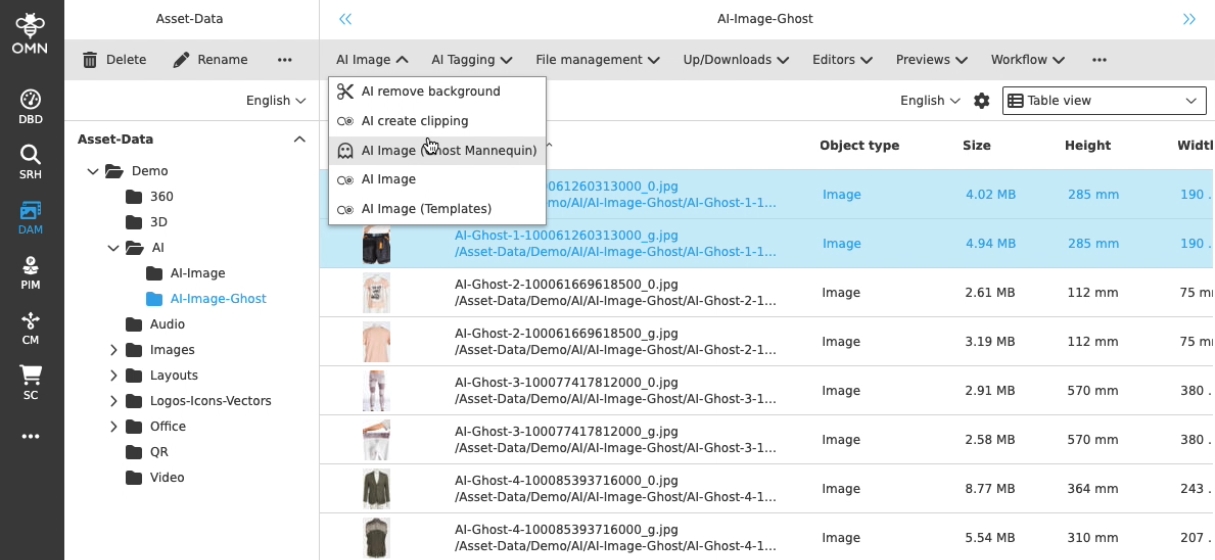Open the File management menu
The height and width of the screenshot is (560, 1215).
click(x=598, y=60)
